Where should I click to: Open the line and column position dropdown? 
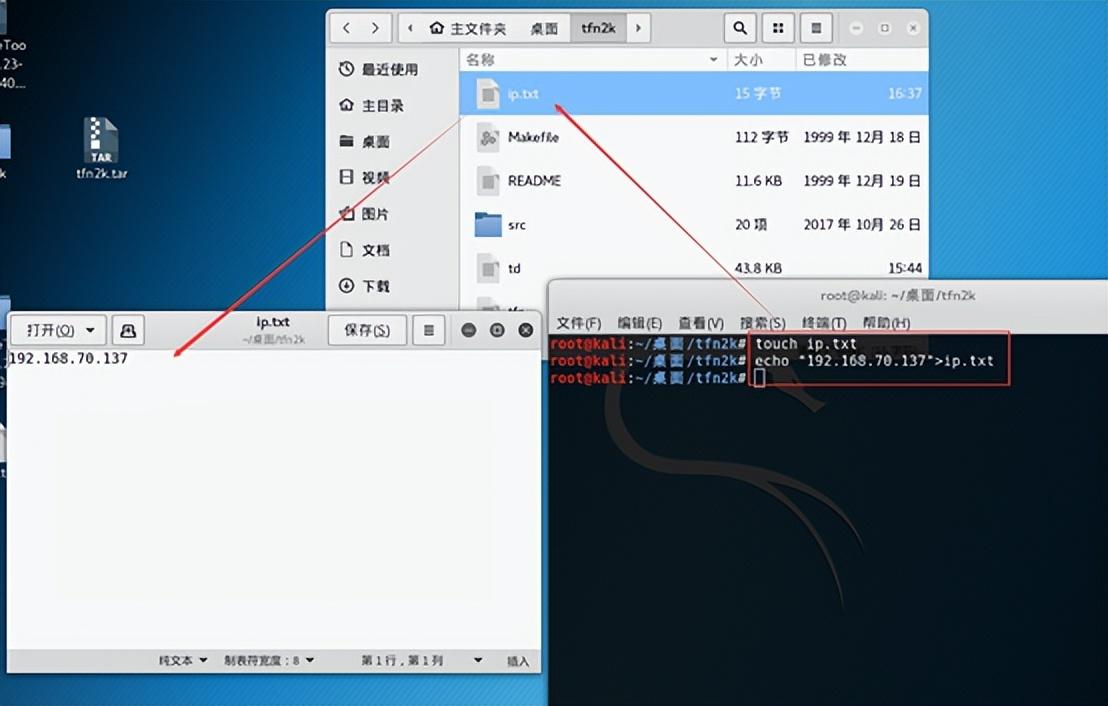421,660
